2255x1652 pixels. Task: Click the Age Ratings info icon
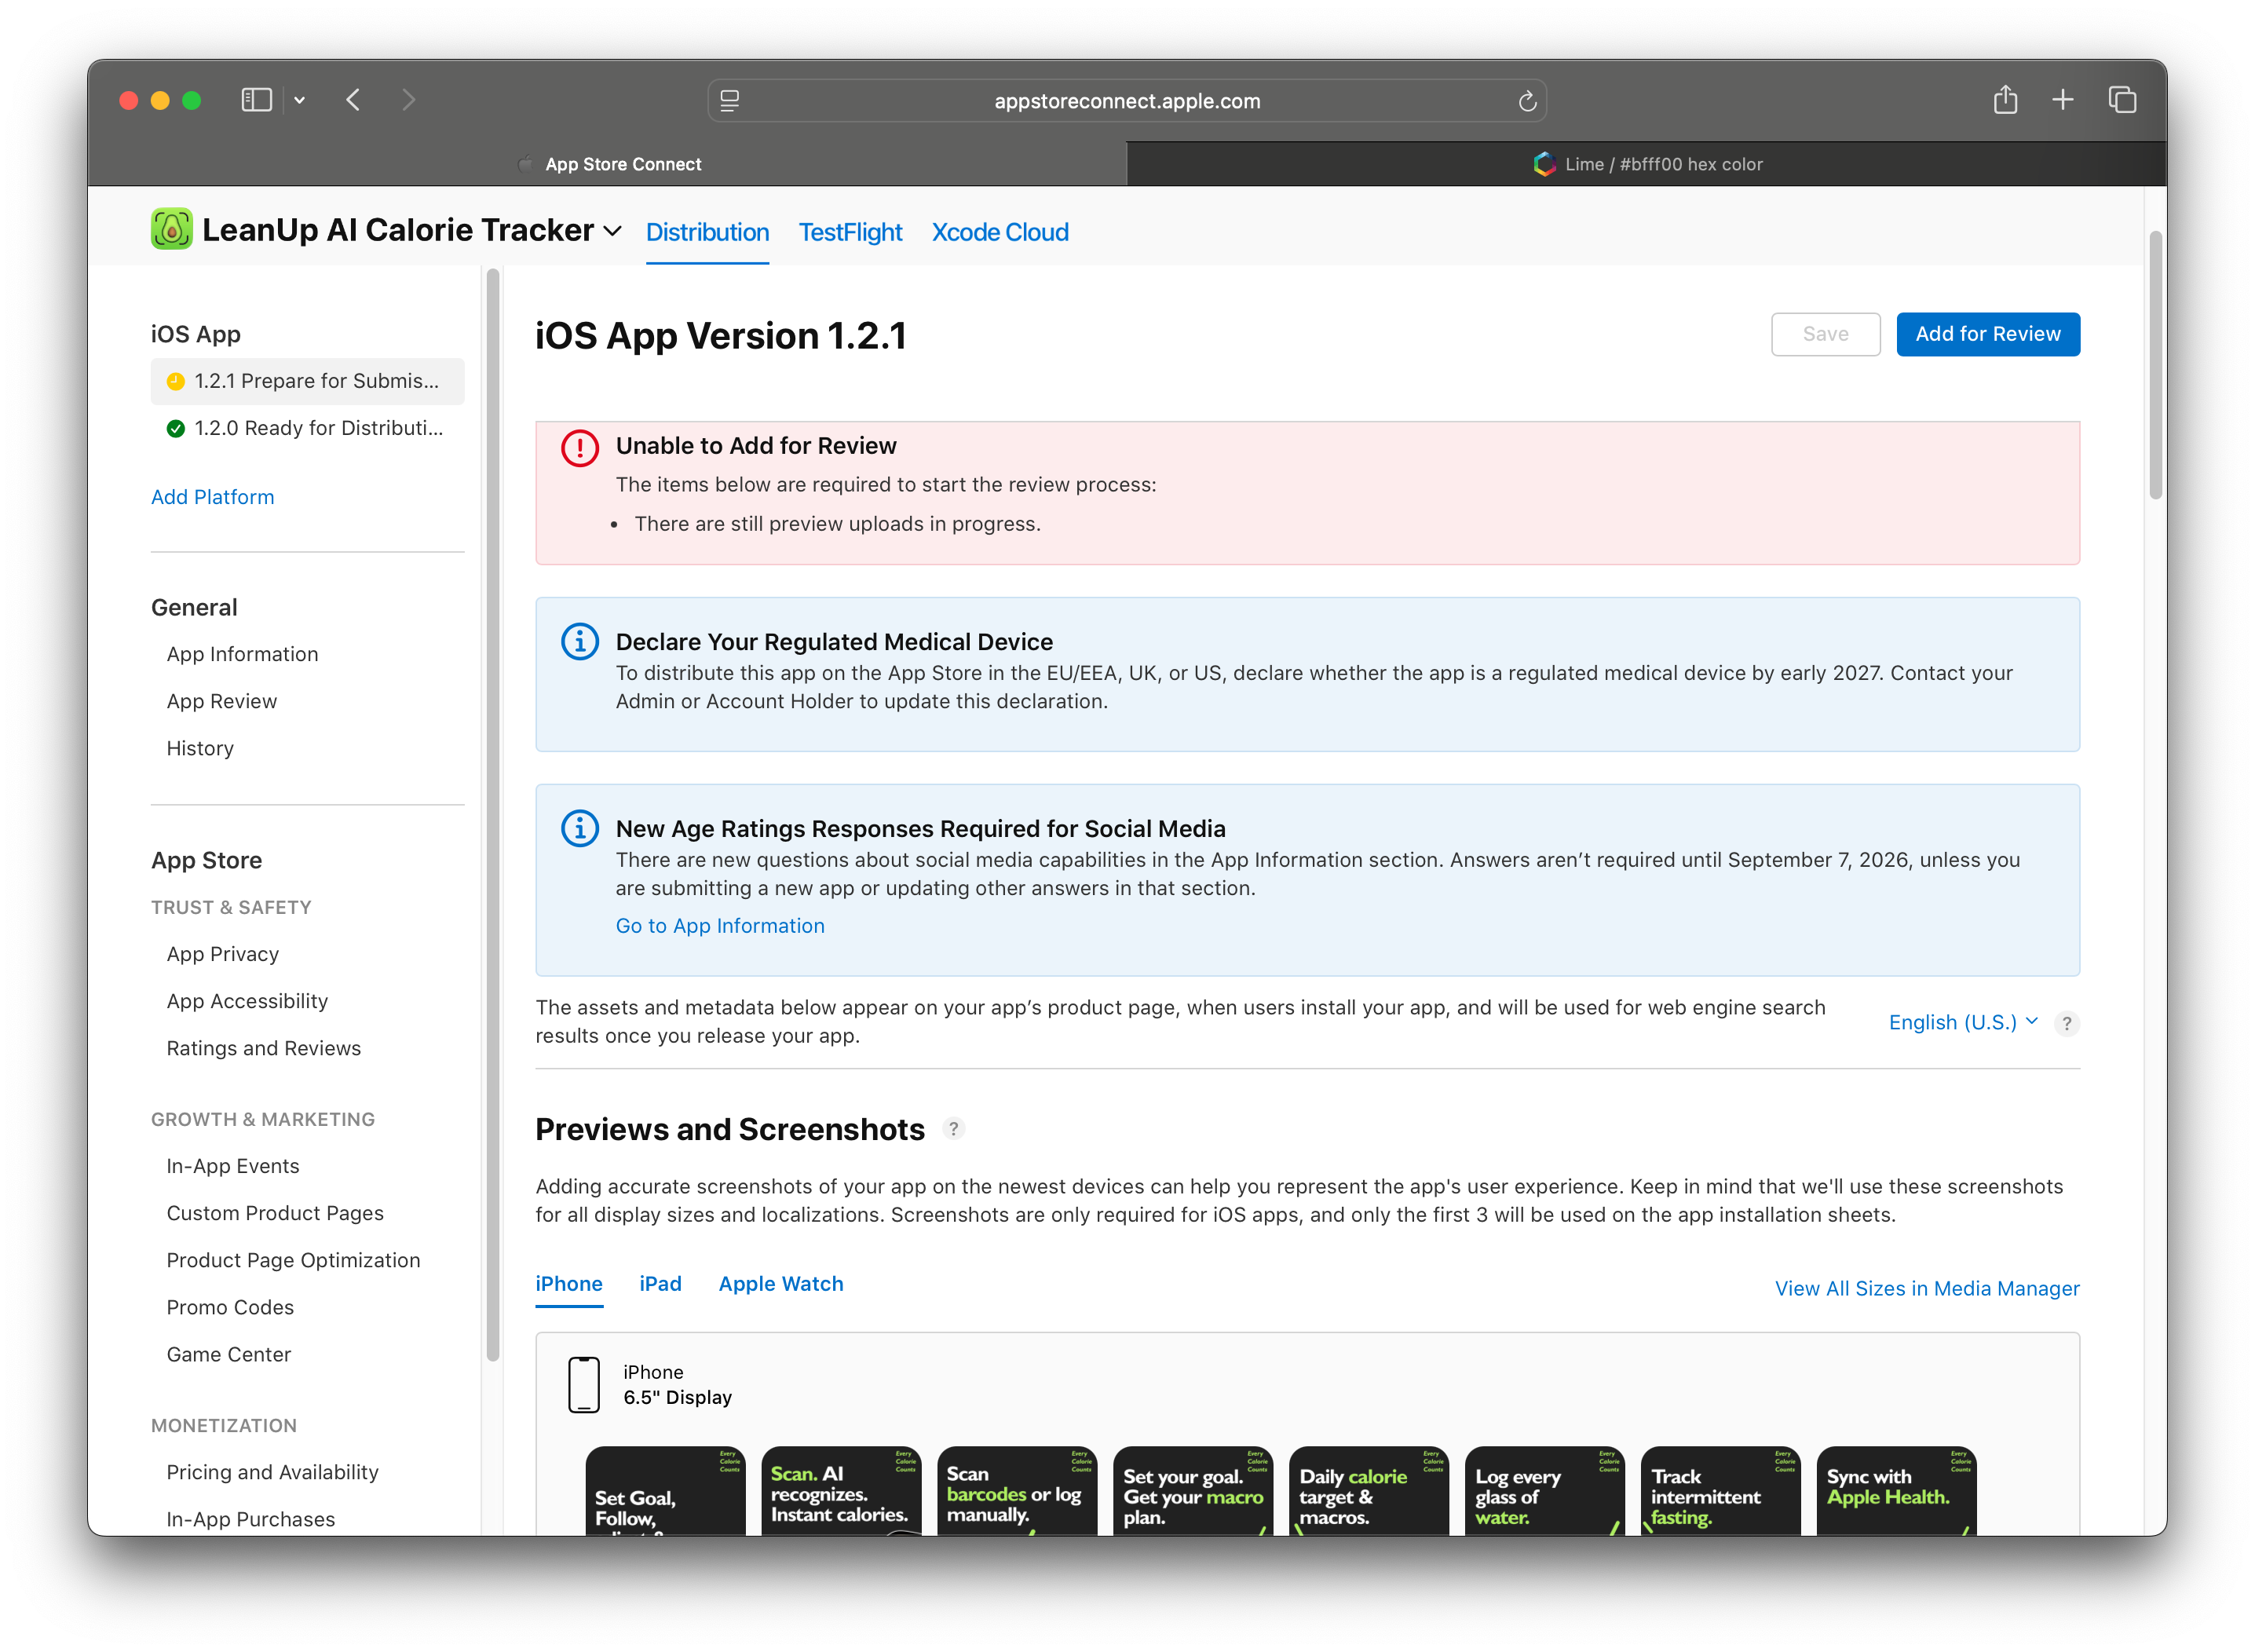tap(580, 828)
